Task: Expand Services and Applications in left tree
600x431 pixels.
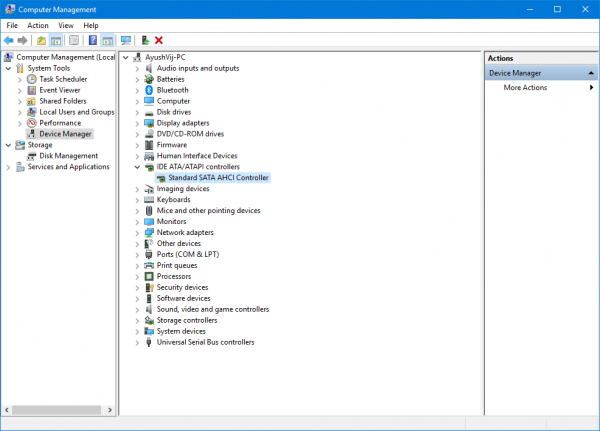Action: point(10,167)
